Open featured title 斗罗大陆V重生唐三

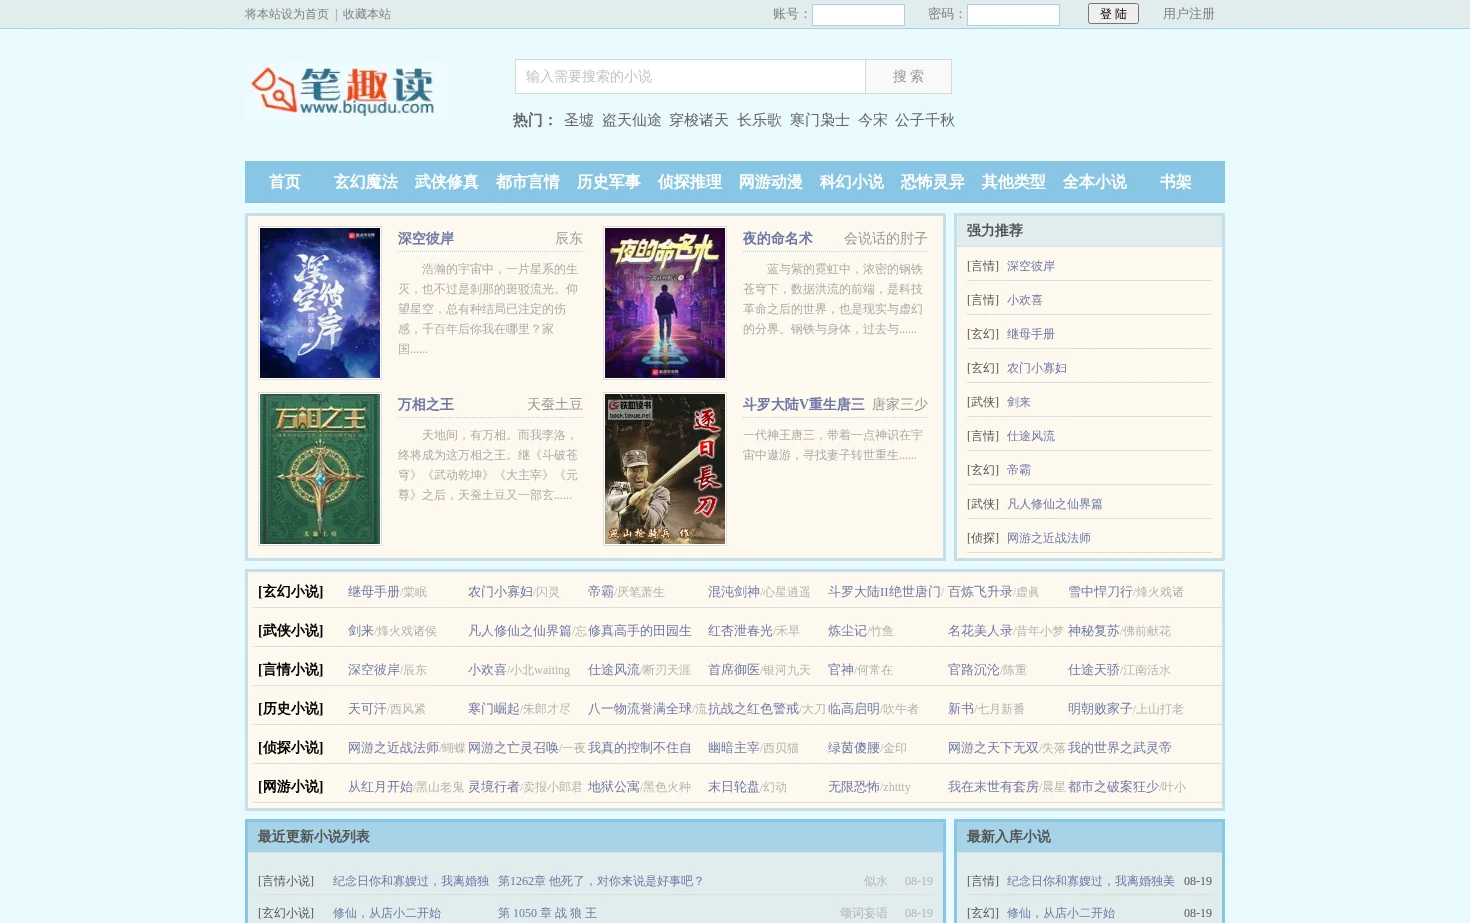pyautogui.click(x=803, y=405)
